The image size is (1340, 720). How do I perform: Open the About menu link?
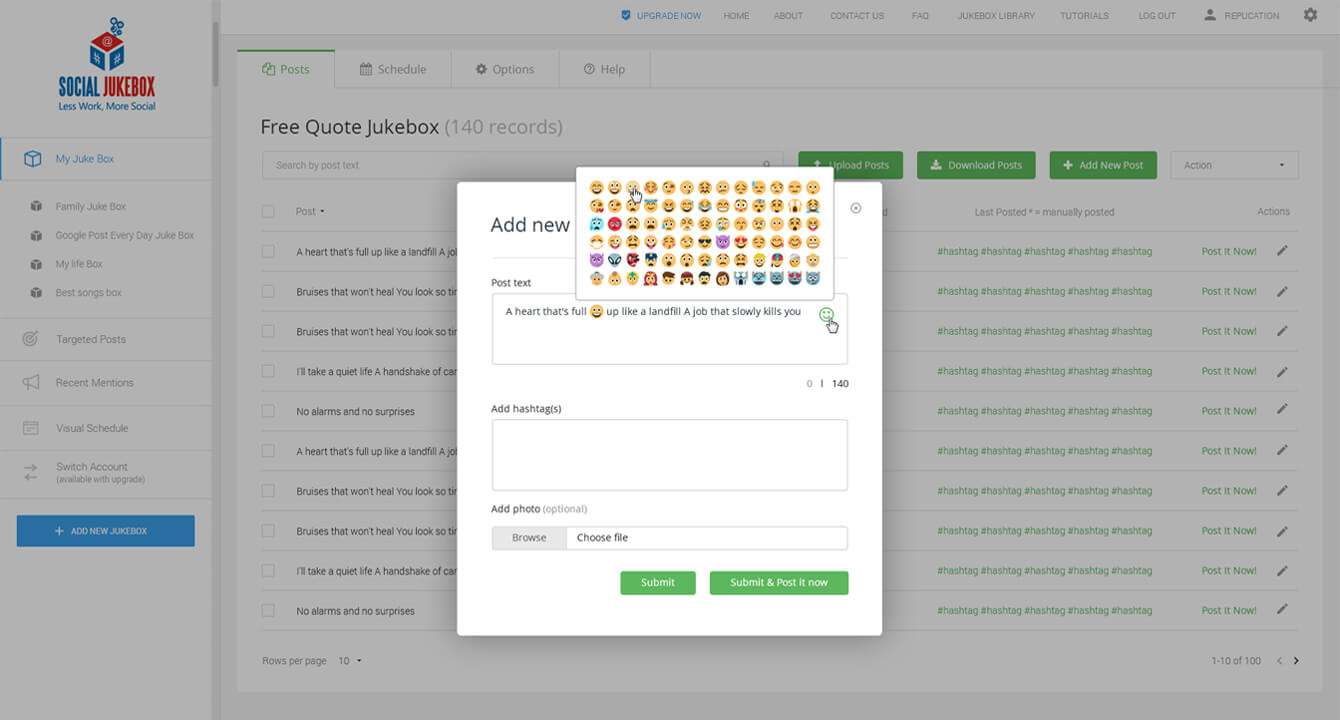[x=788, y=16]
